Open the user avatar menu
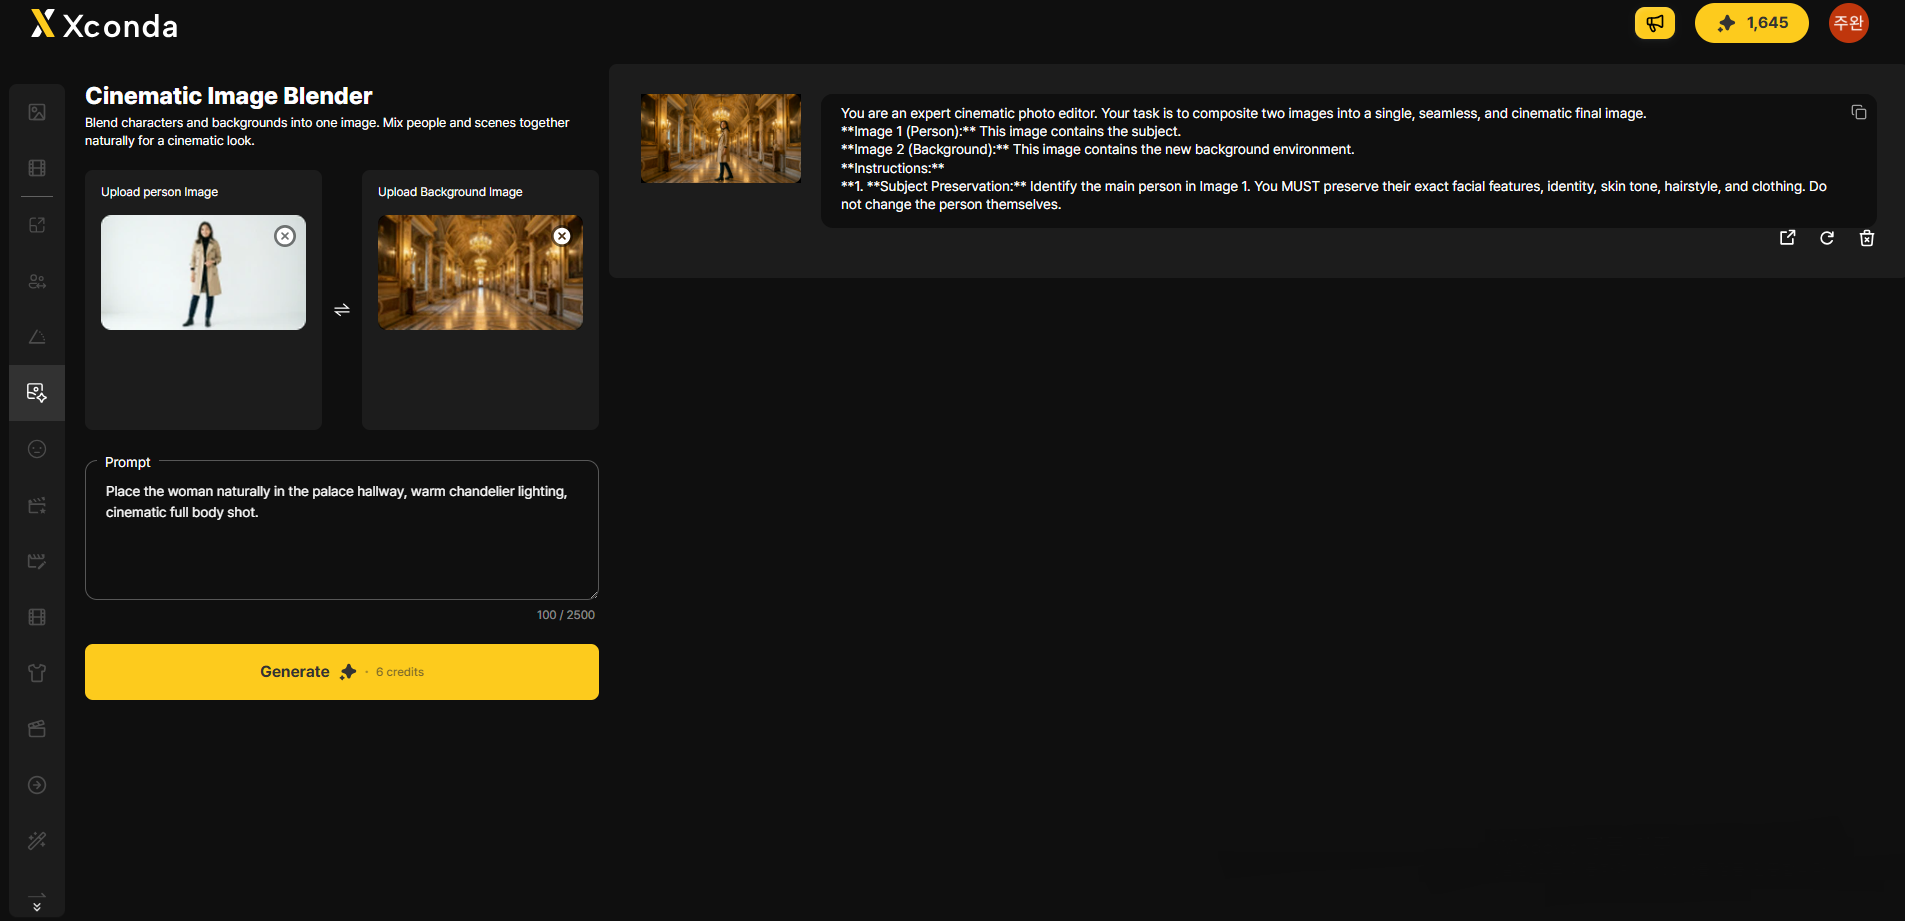Screen dimensions: 1905x921 [x=1848, y=23]
